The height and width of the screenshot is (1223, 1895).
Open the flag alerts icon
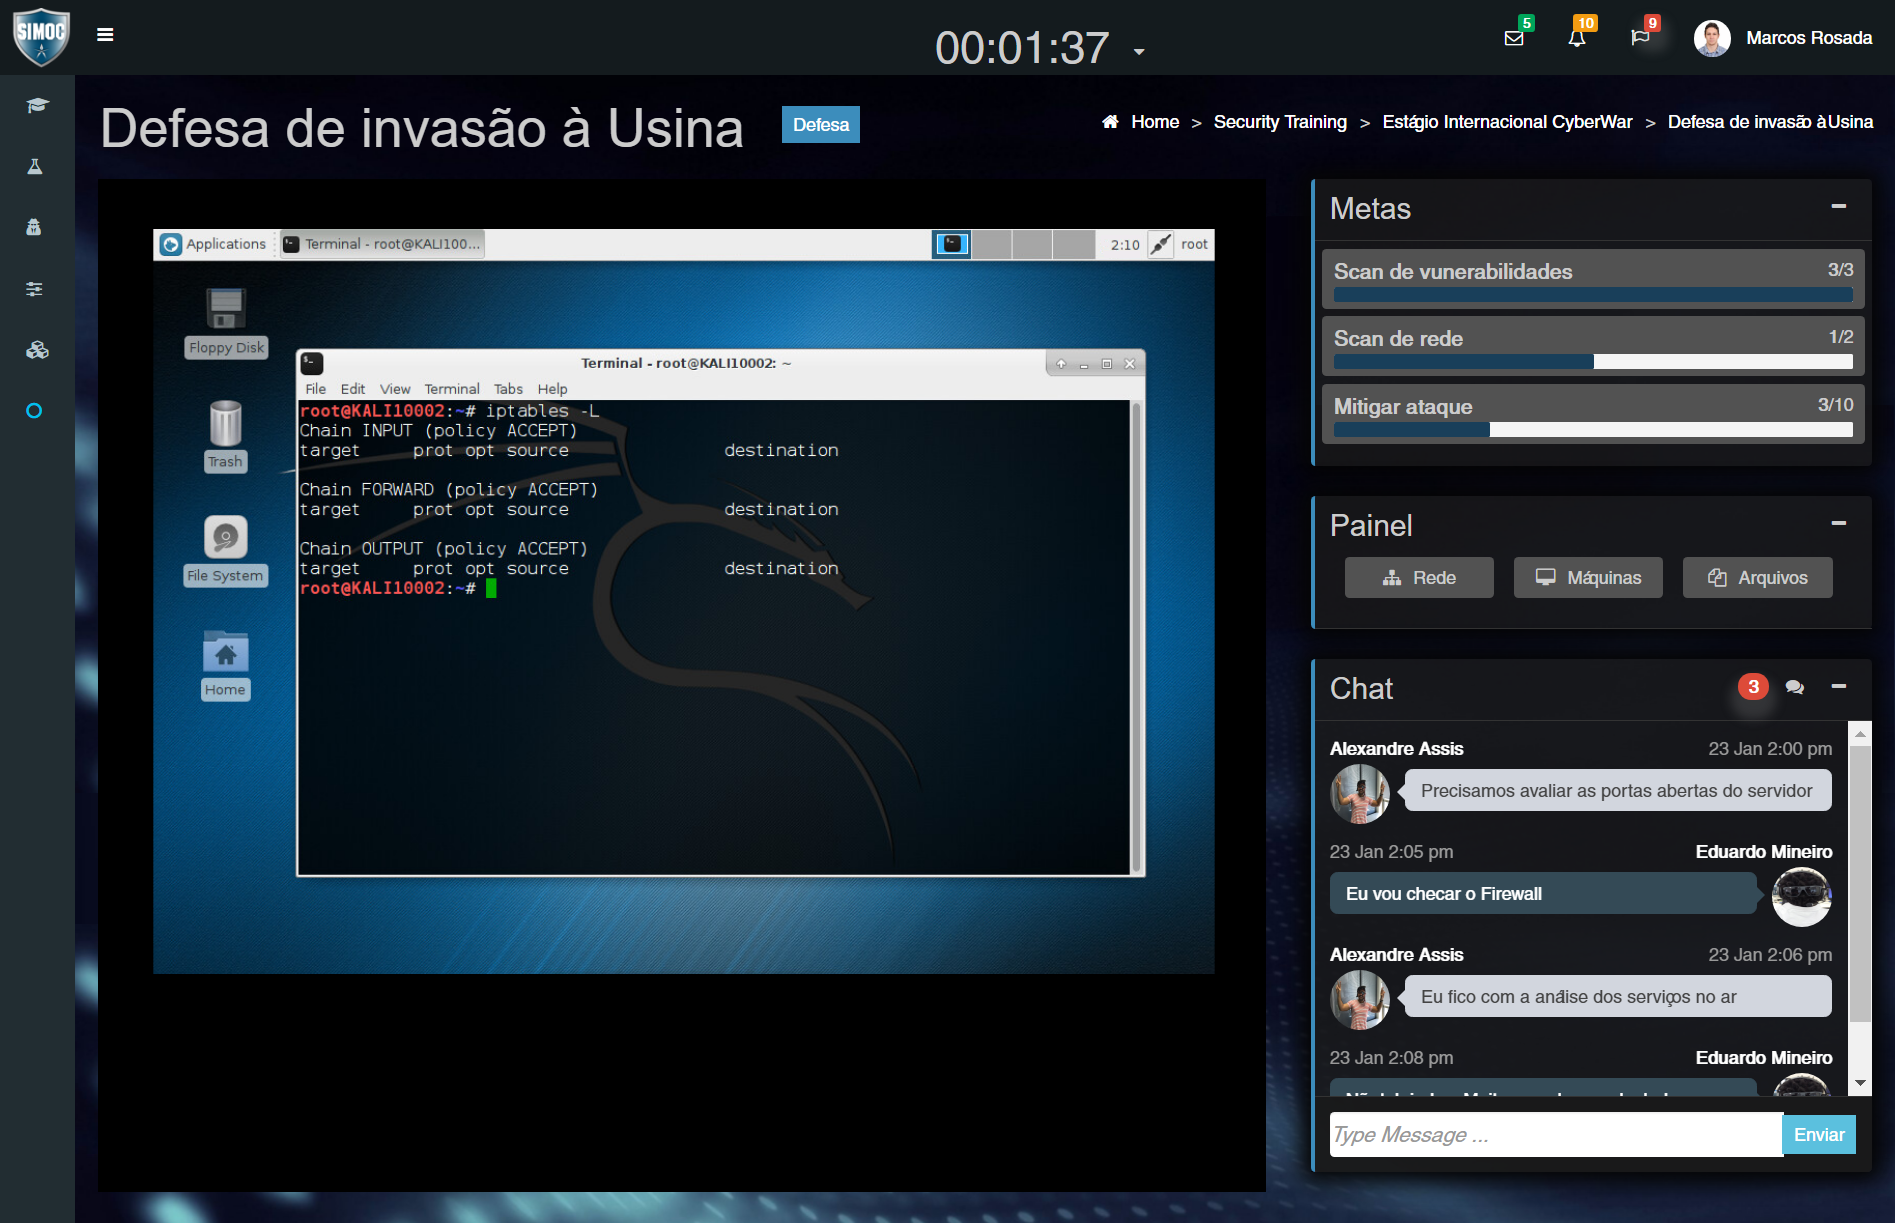pos(1640,38)
